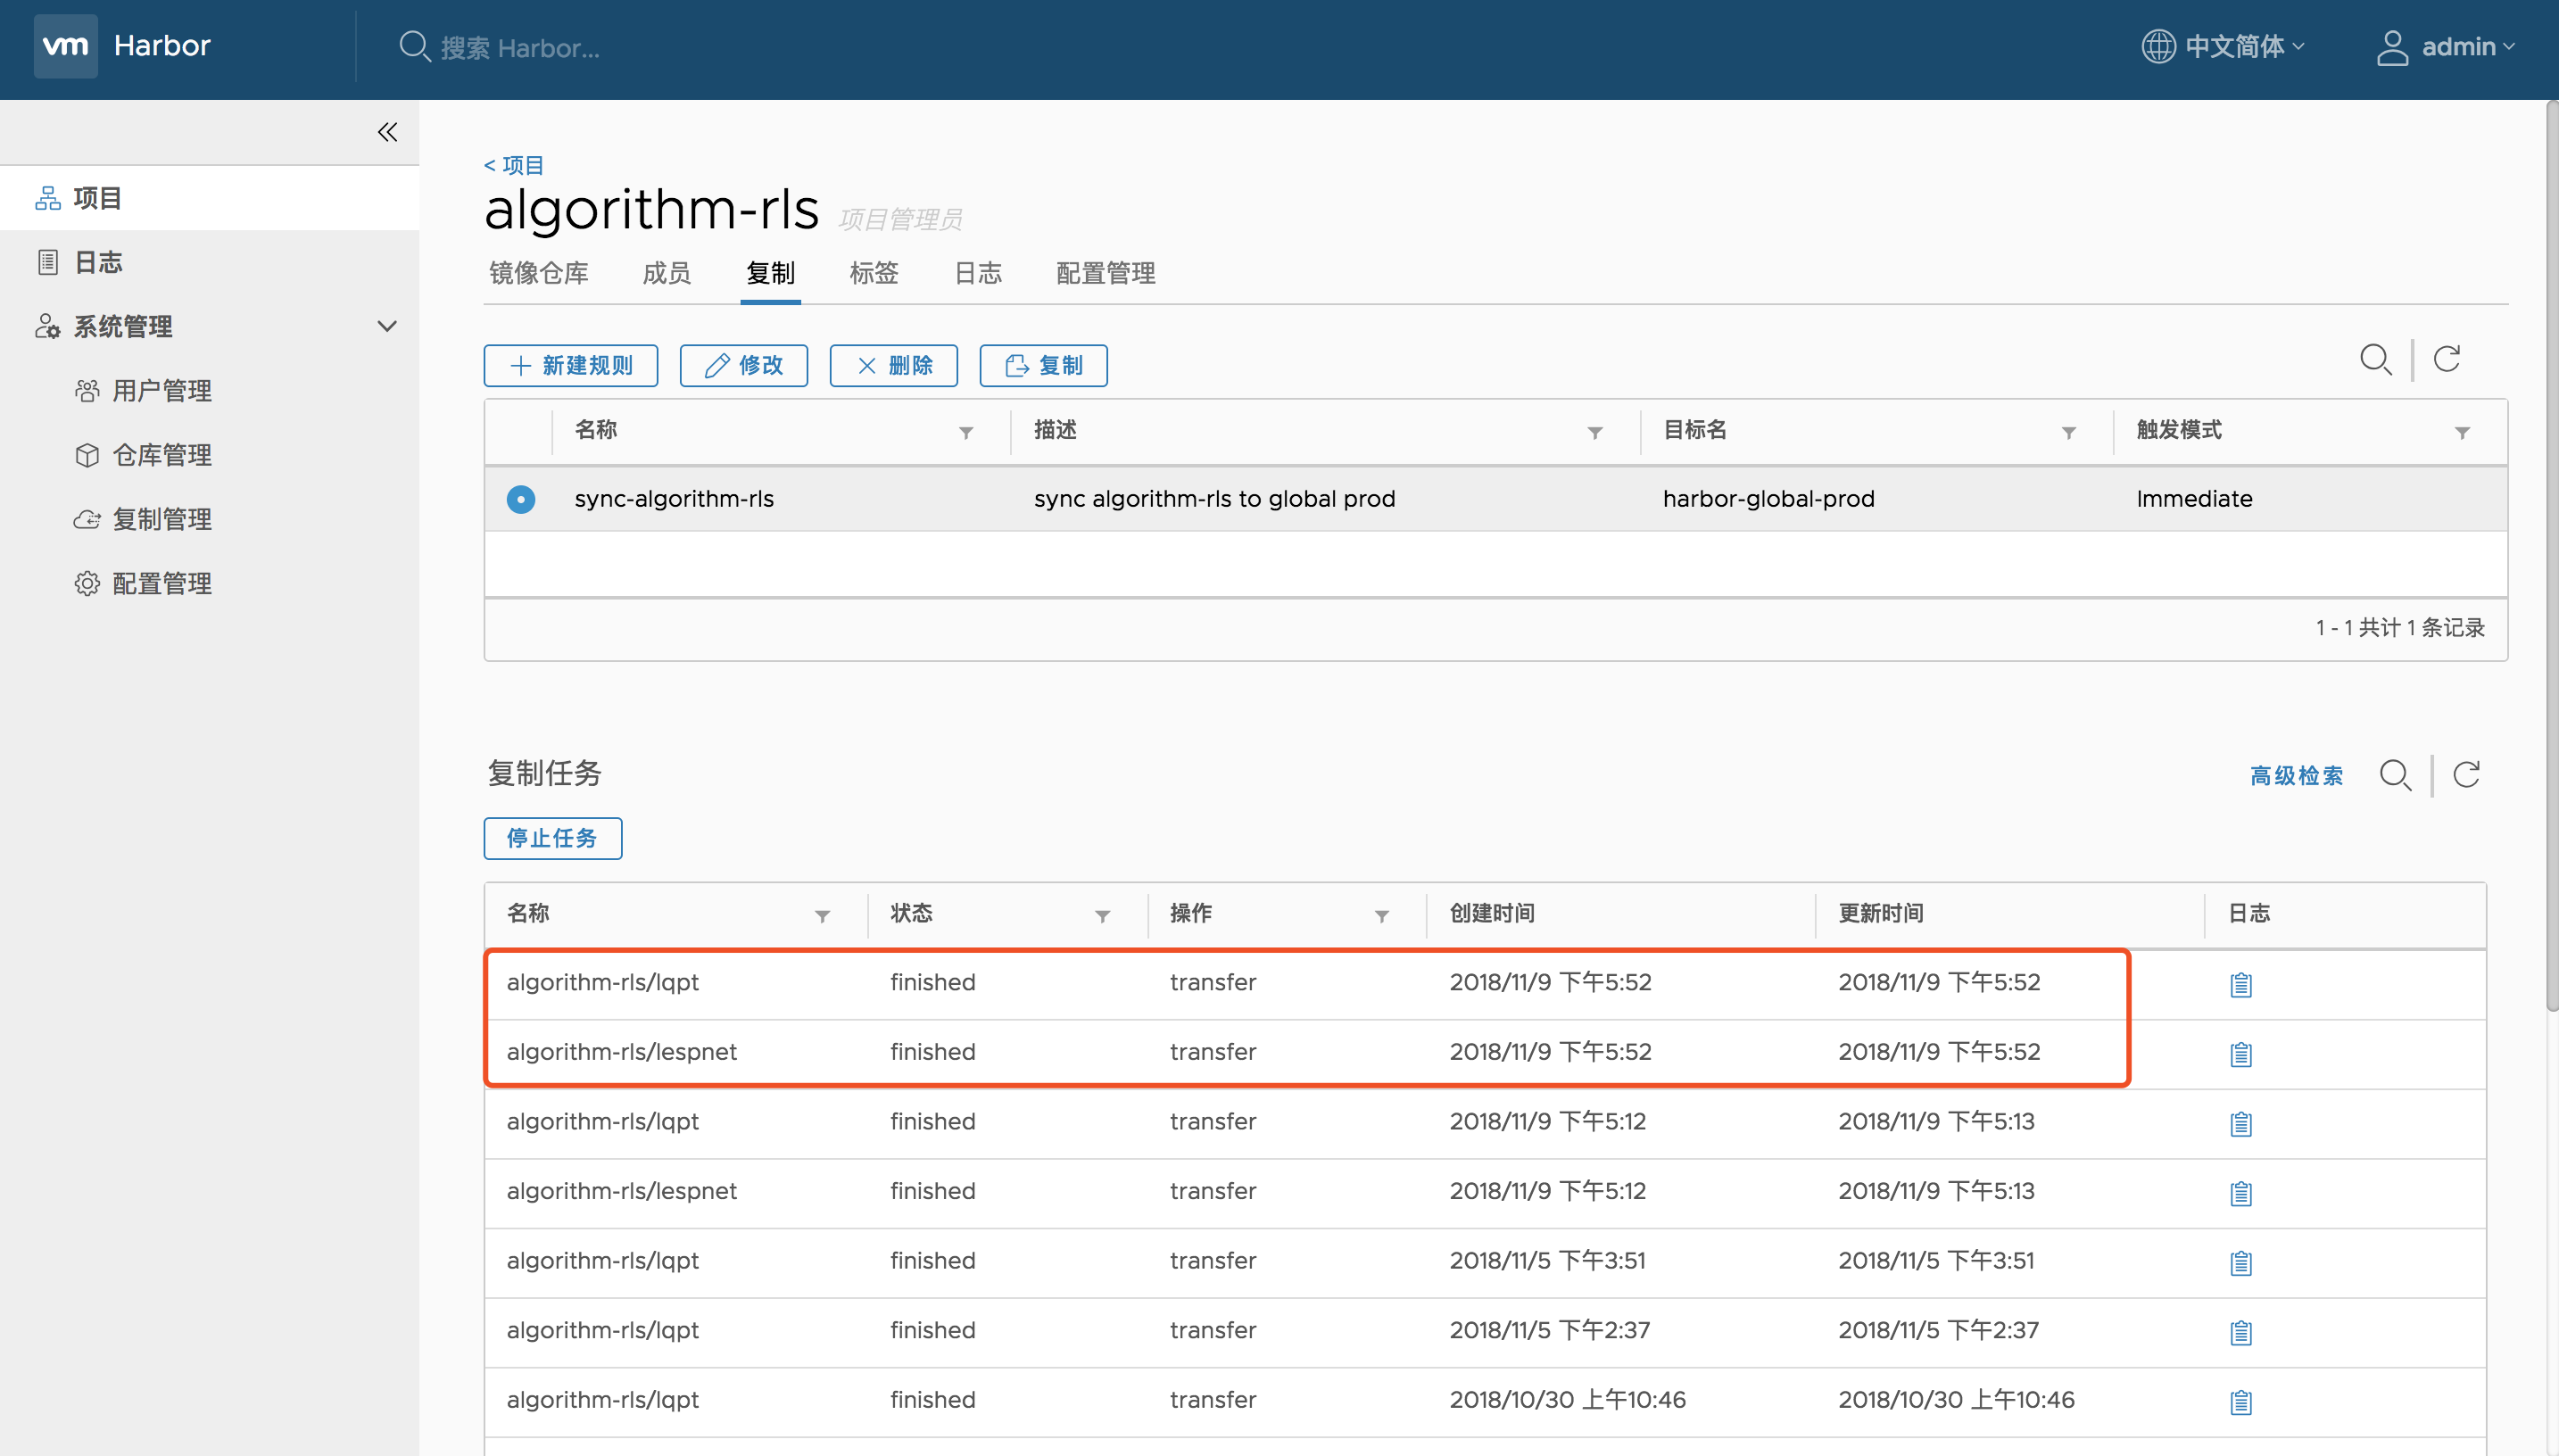The width and height of the screenshot is (2559, 1456).
Task: Expand the 系统管理 sidebar chevron
Action: (x=387, y=326)
